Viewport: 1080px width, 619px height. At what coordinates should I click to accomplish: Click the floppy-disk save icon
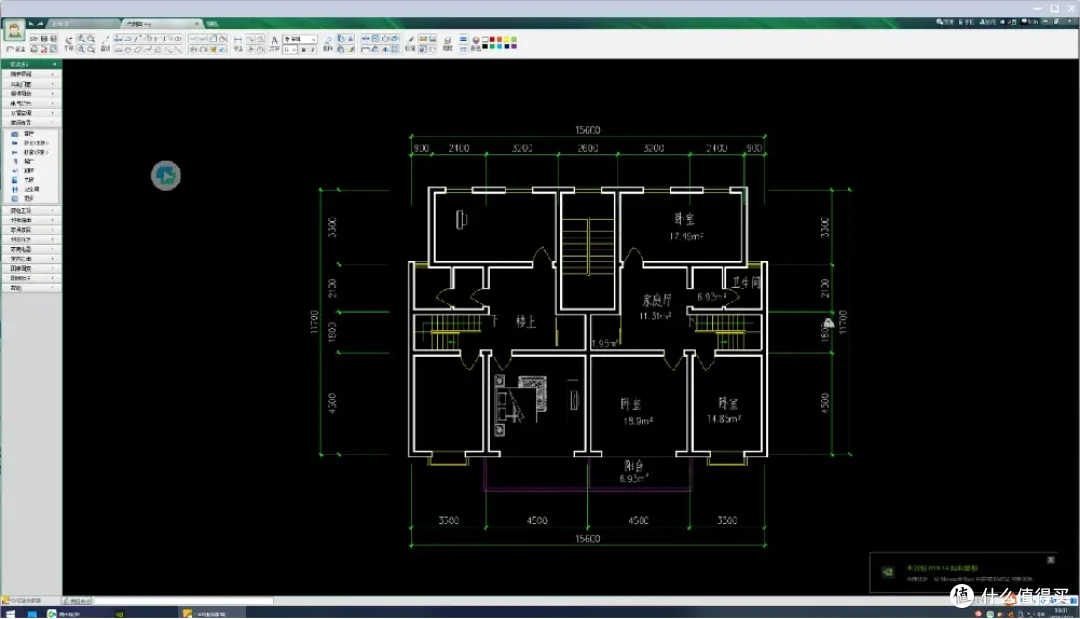pos(43,39)
